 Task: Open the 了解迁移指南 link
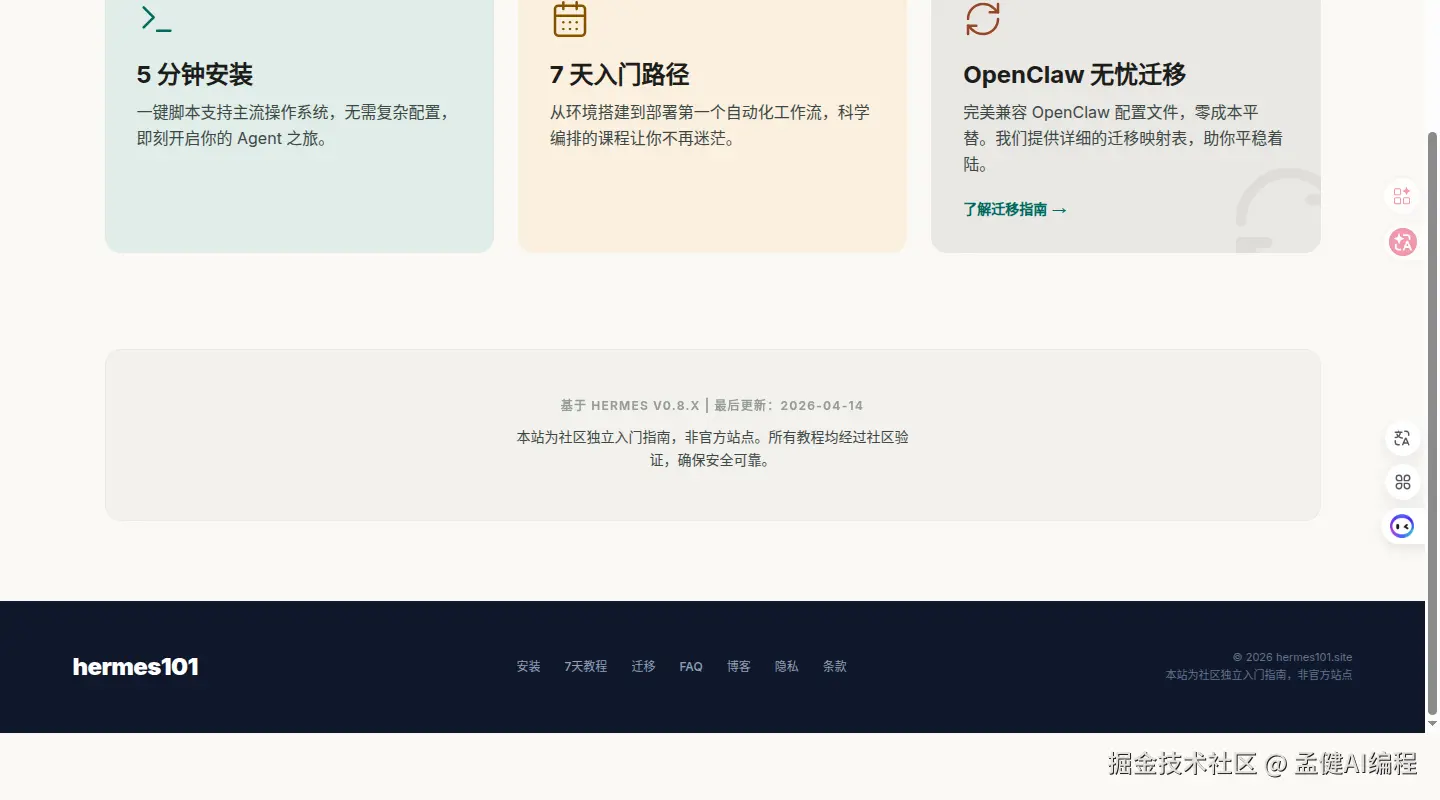[1014, 209]
